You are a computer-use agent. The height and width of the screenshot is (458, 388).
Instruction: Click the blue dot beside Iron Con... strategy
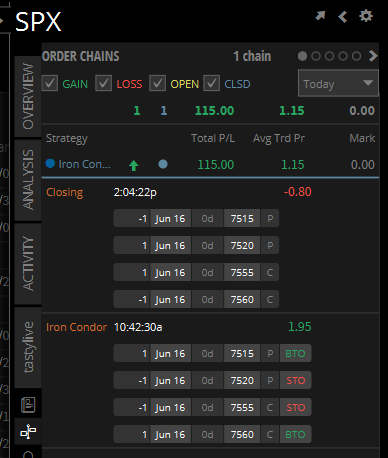click(x=50, y=164)
